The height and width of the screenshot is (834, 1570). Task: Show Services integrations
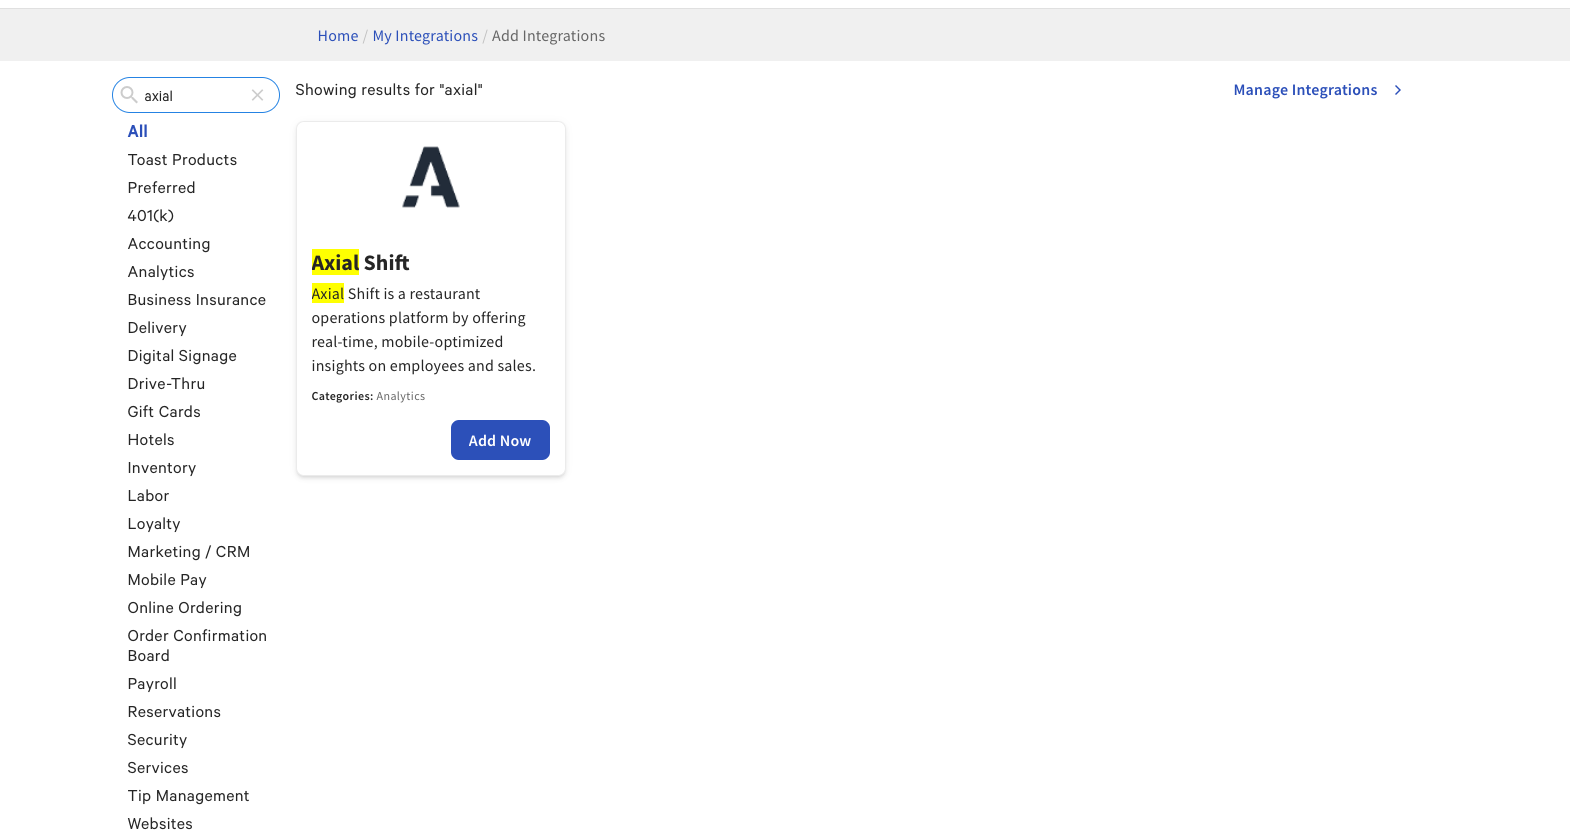(x=158, y=768)
